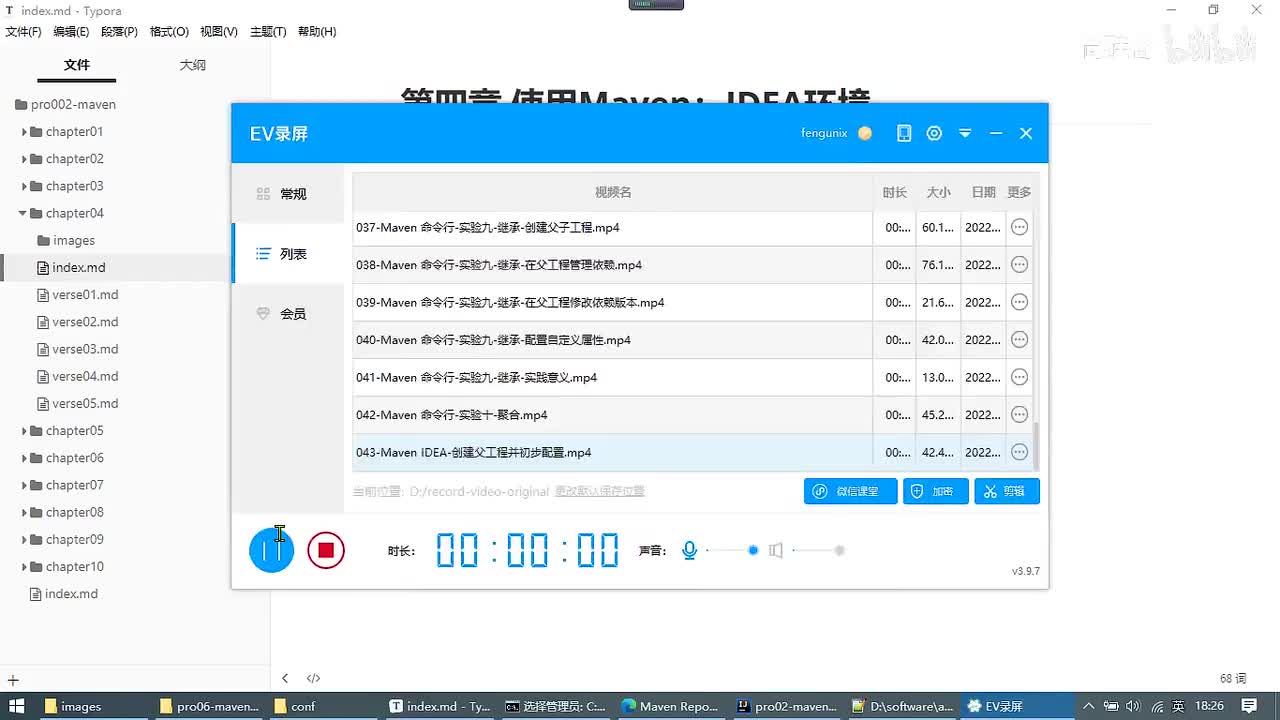Click the 视频名 column header

[x=613, y=192]
